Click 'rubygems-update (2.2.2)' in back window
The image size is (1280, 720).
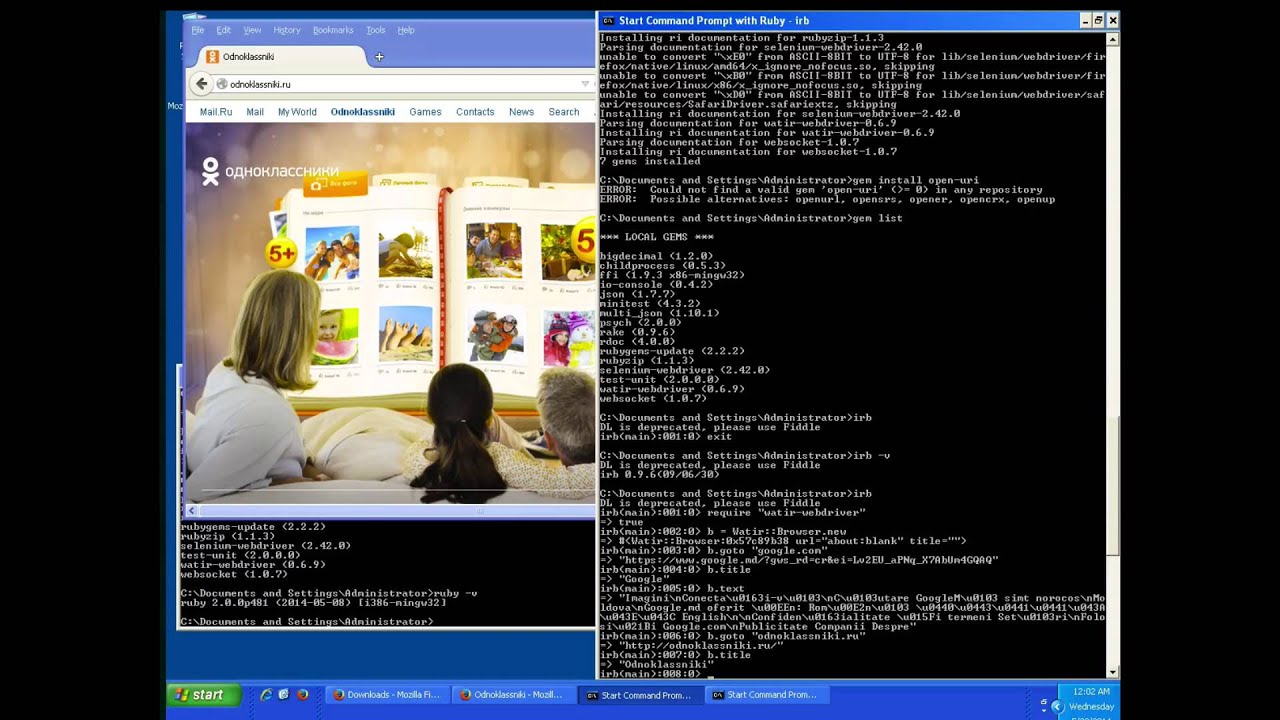253,528
